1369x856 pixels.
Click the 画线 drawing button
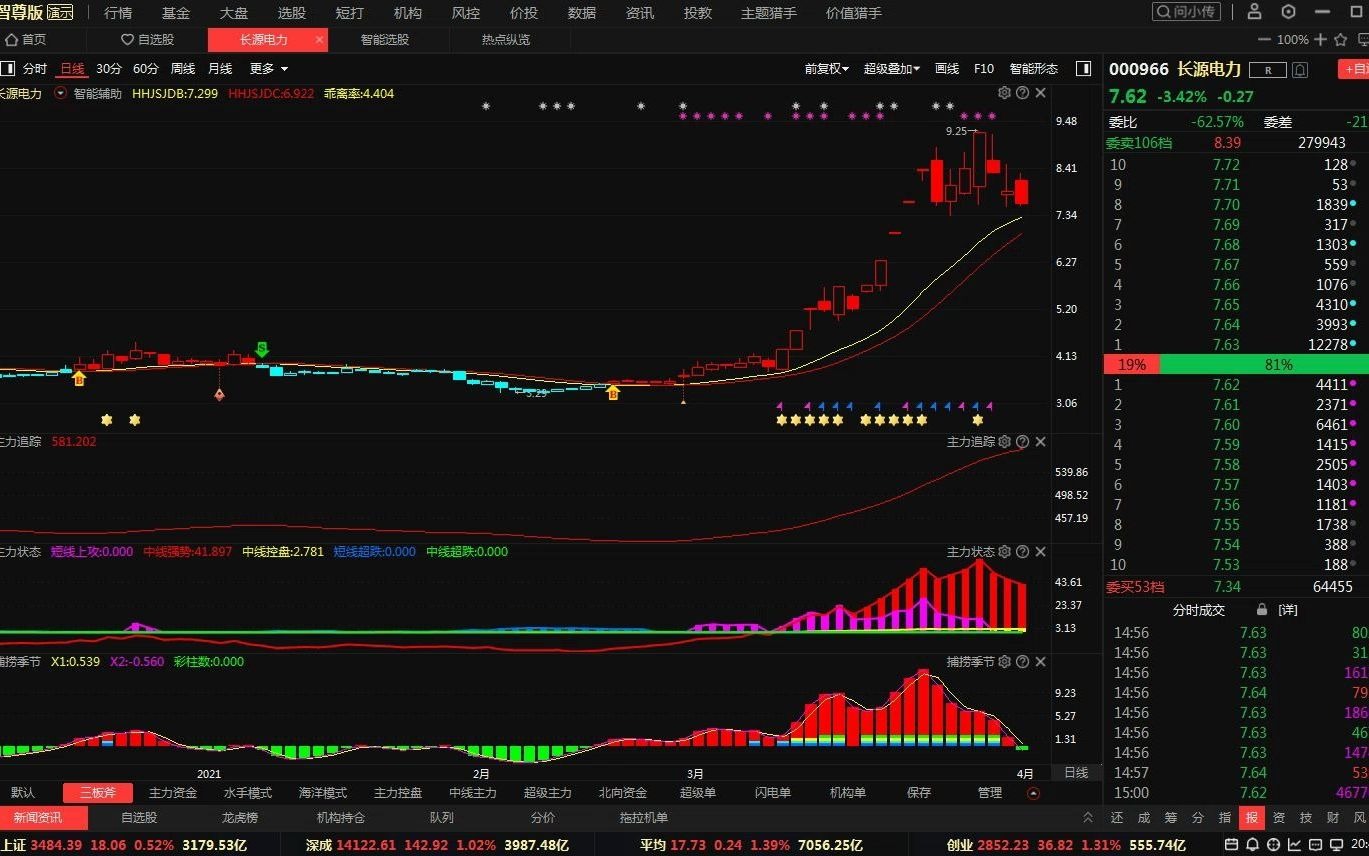pos(947,69)
